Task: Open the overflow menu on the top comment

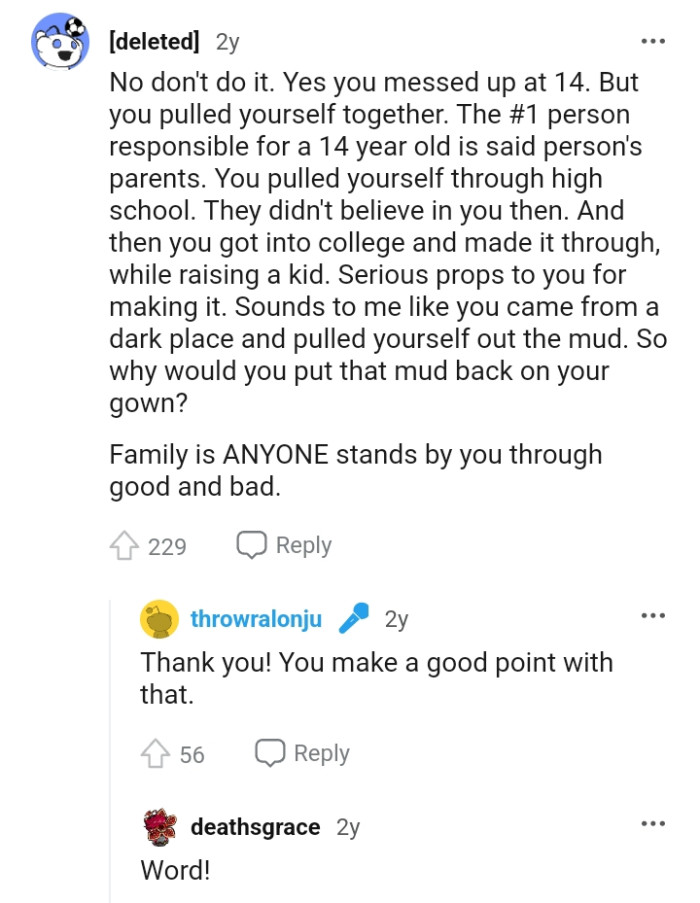Action: (652, 40)
